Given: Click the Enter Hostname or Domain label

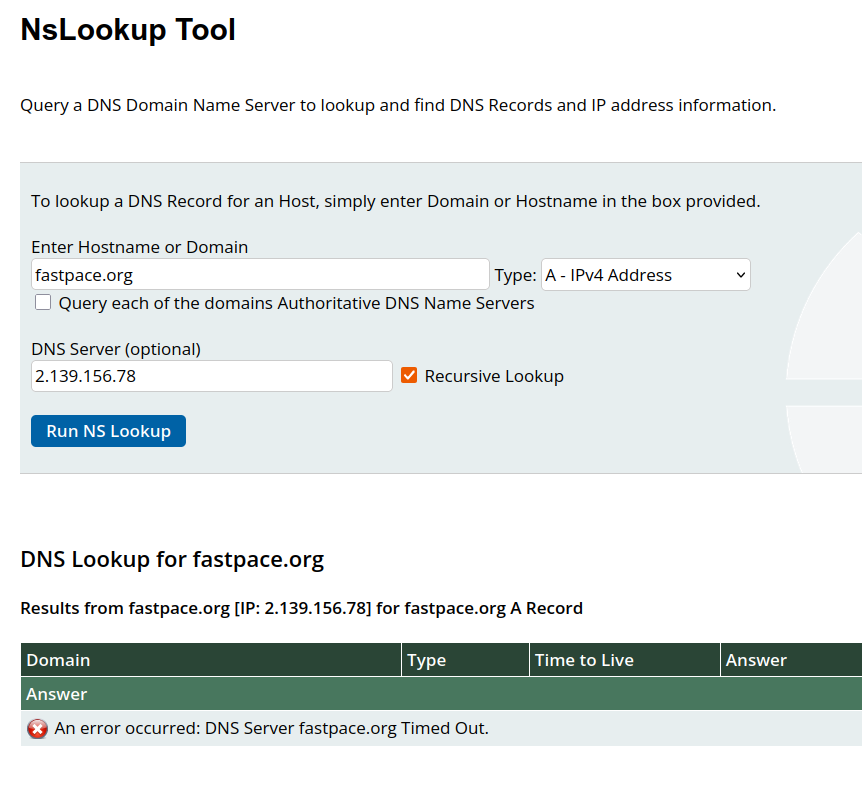Looking at the screenshot, I should 139,247.
